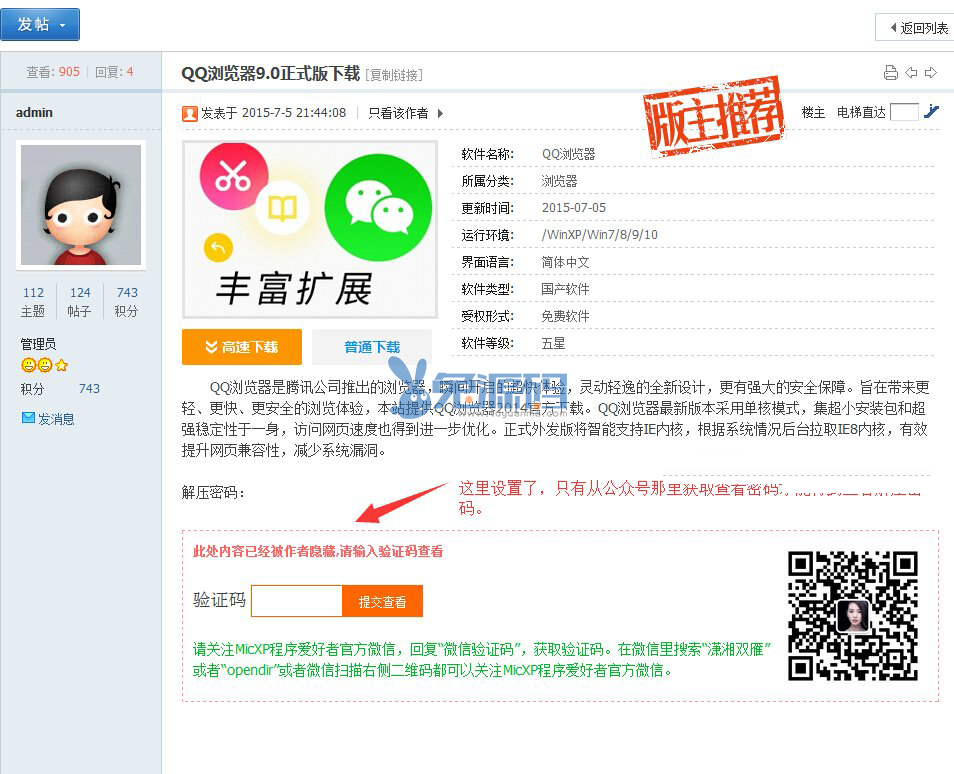
Task: Send a message via 发消息 link
Action: tap(56, 419)
